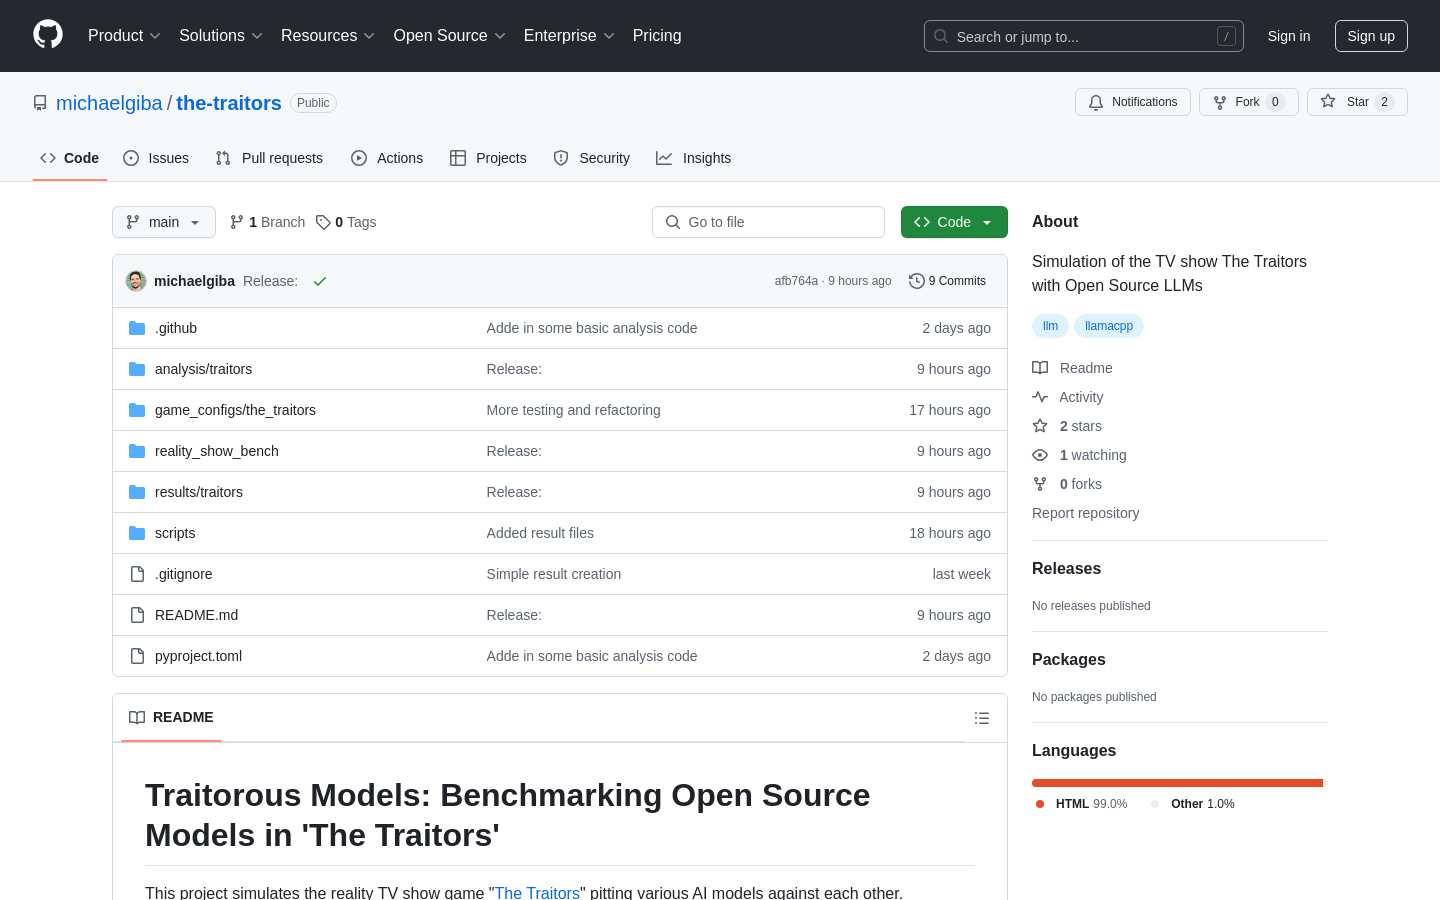This screenshot has height=900, width=1440.
Task: Click the llamacpp topic tag
Action: click(x=1109, y=326)
